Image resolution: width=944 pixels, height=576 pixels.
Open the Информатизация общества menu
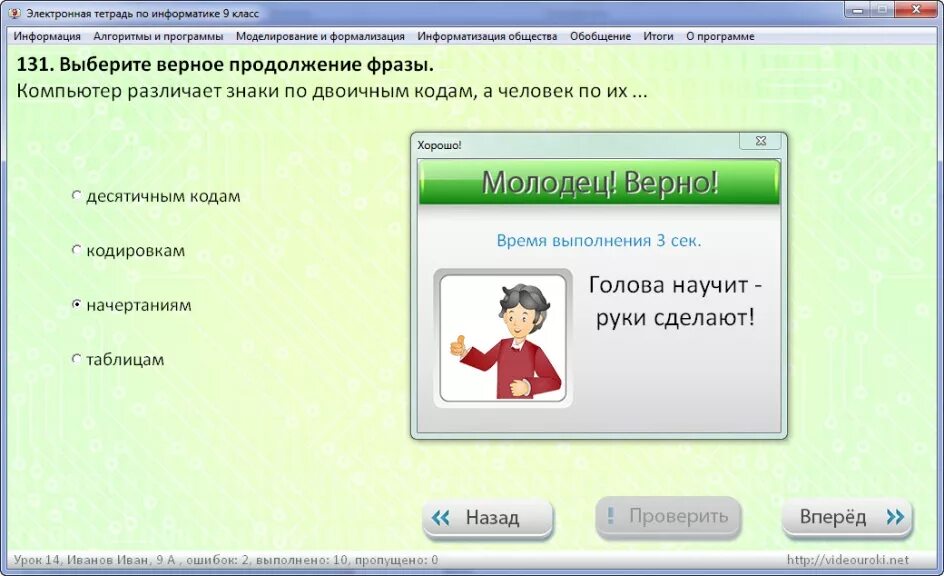pyautogui.click(x=487, y=36)
